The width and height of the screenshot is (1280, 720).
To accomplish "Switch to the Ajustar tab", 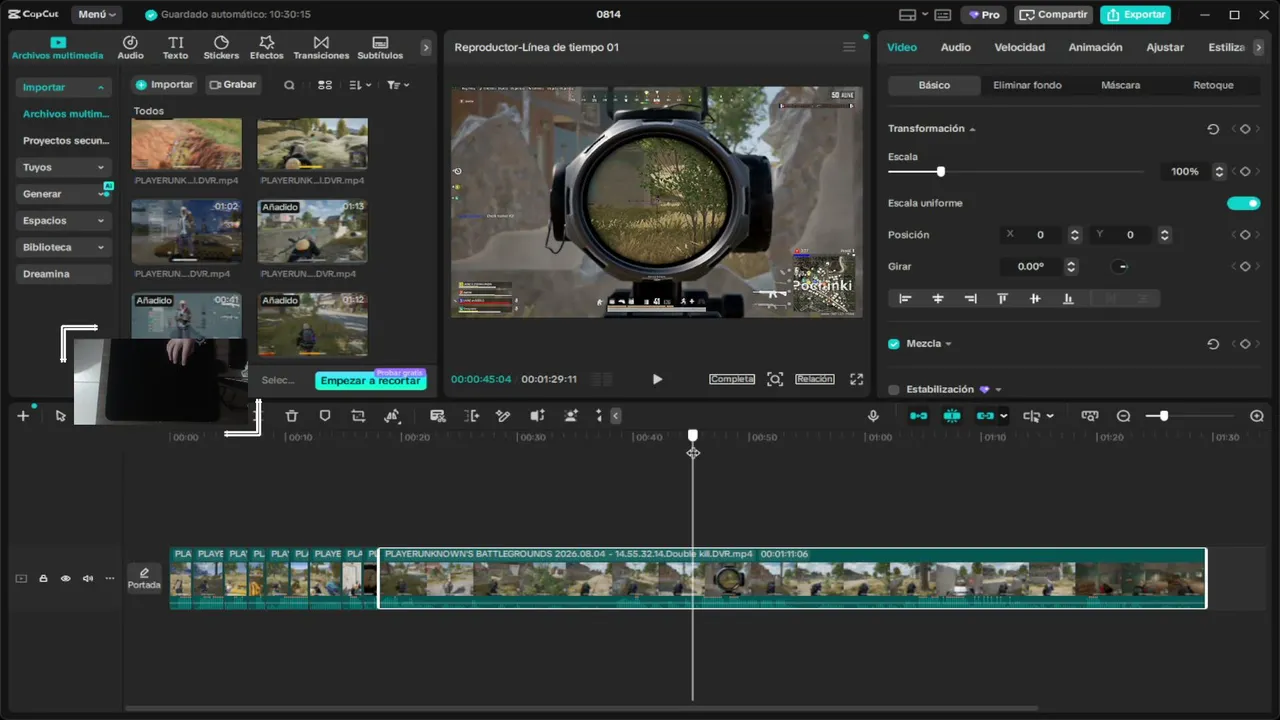I will pos(1165,47).
